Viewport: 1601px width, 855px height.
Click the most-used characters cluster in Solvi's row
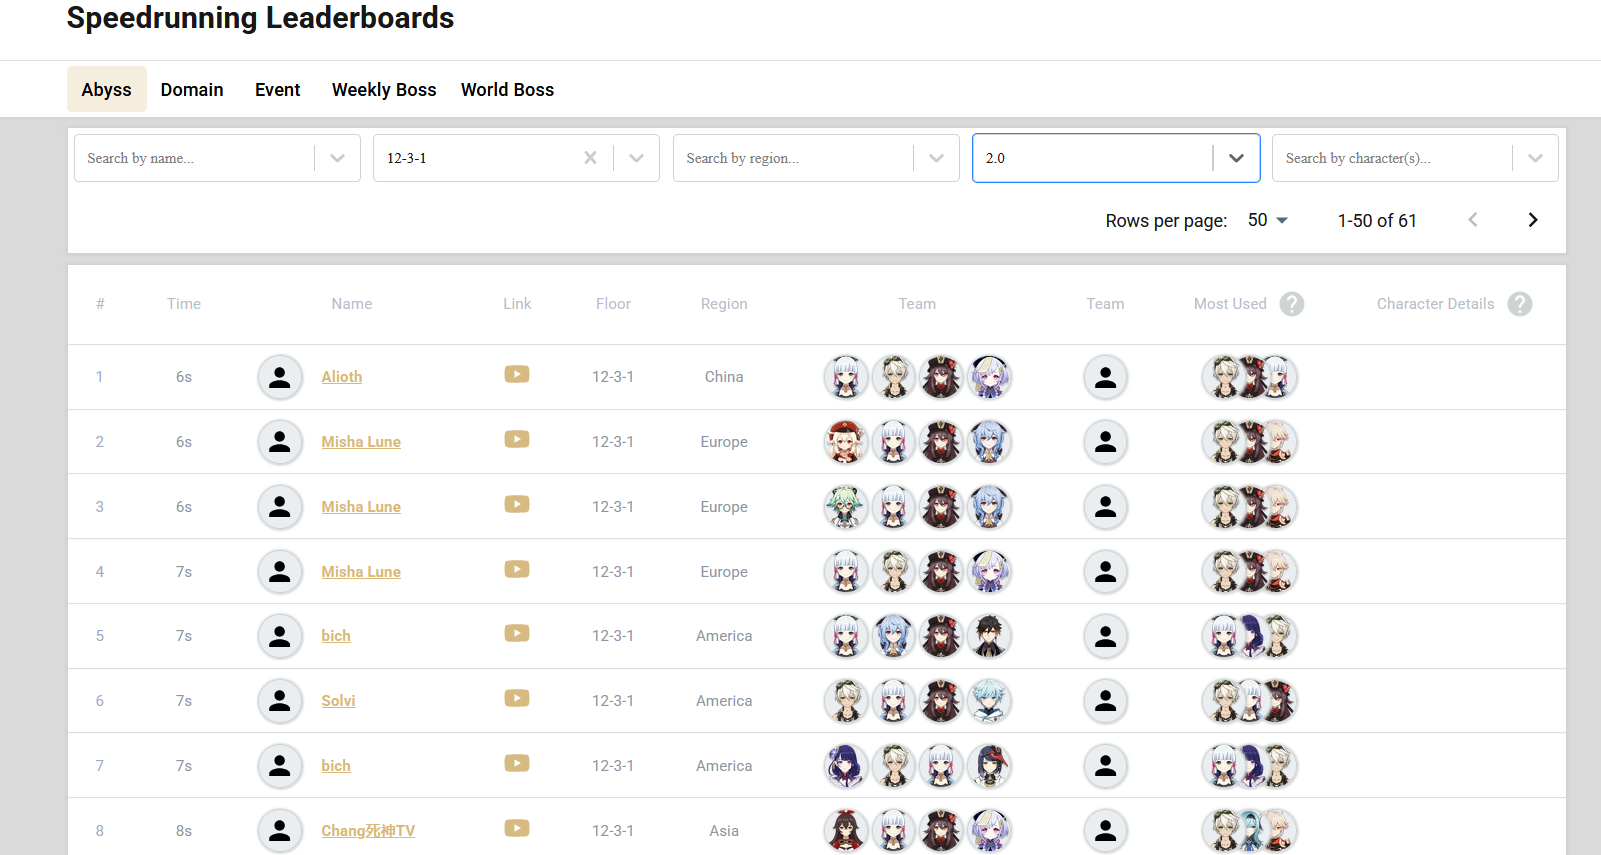click(1250, 701)
